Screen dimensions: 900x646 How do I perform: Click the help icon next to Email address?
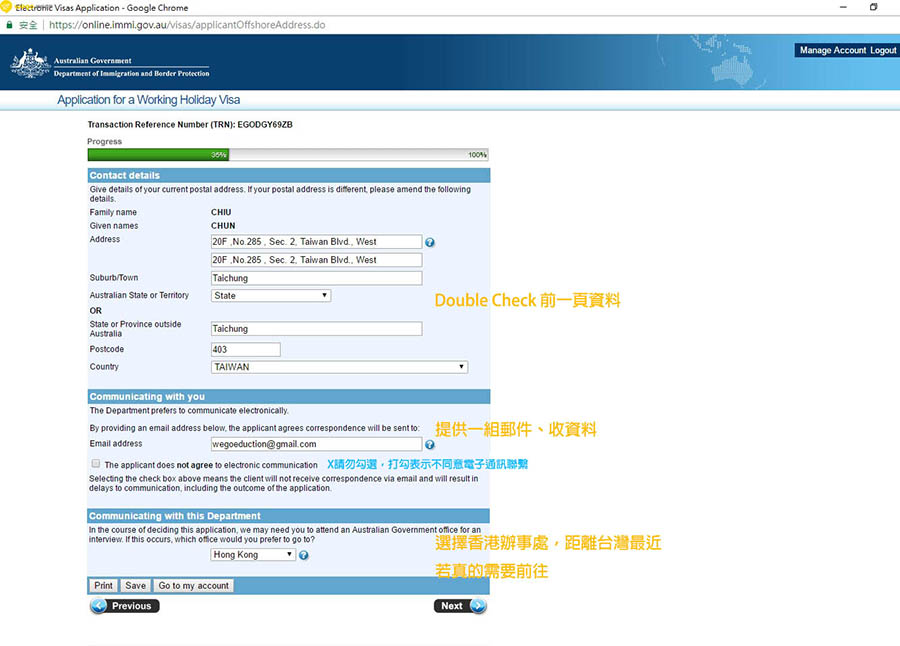(x=430, y=445)
